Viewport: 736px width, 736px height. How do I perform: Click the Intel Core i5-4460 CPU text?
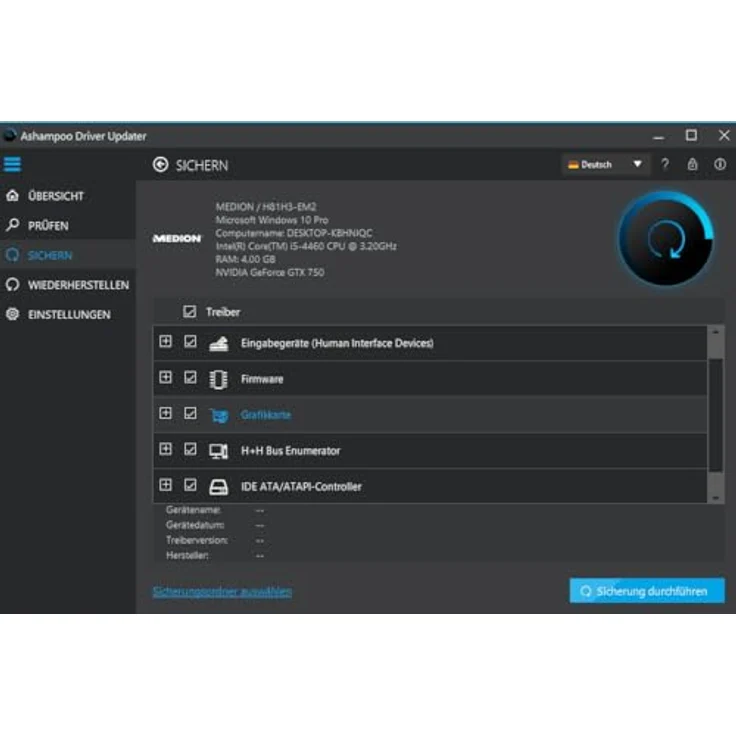coord(306,246)
